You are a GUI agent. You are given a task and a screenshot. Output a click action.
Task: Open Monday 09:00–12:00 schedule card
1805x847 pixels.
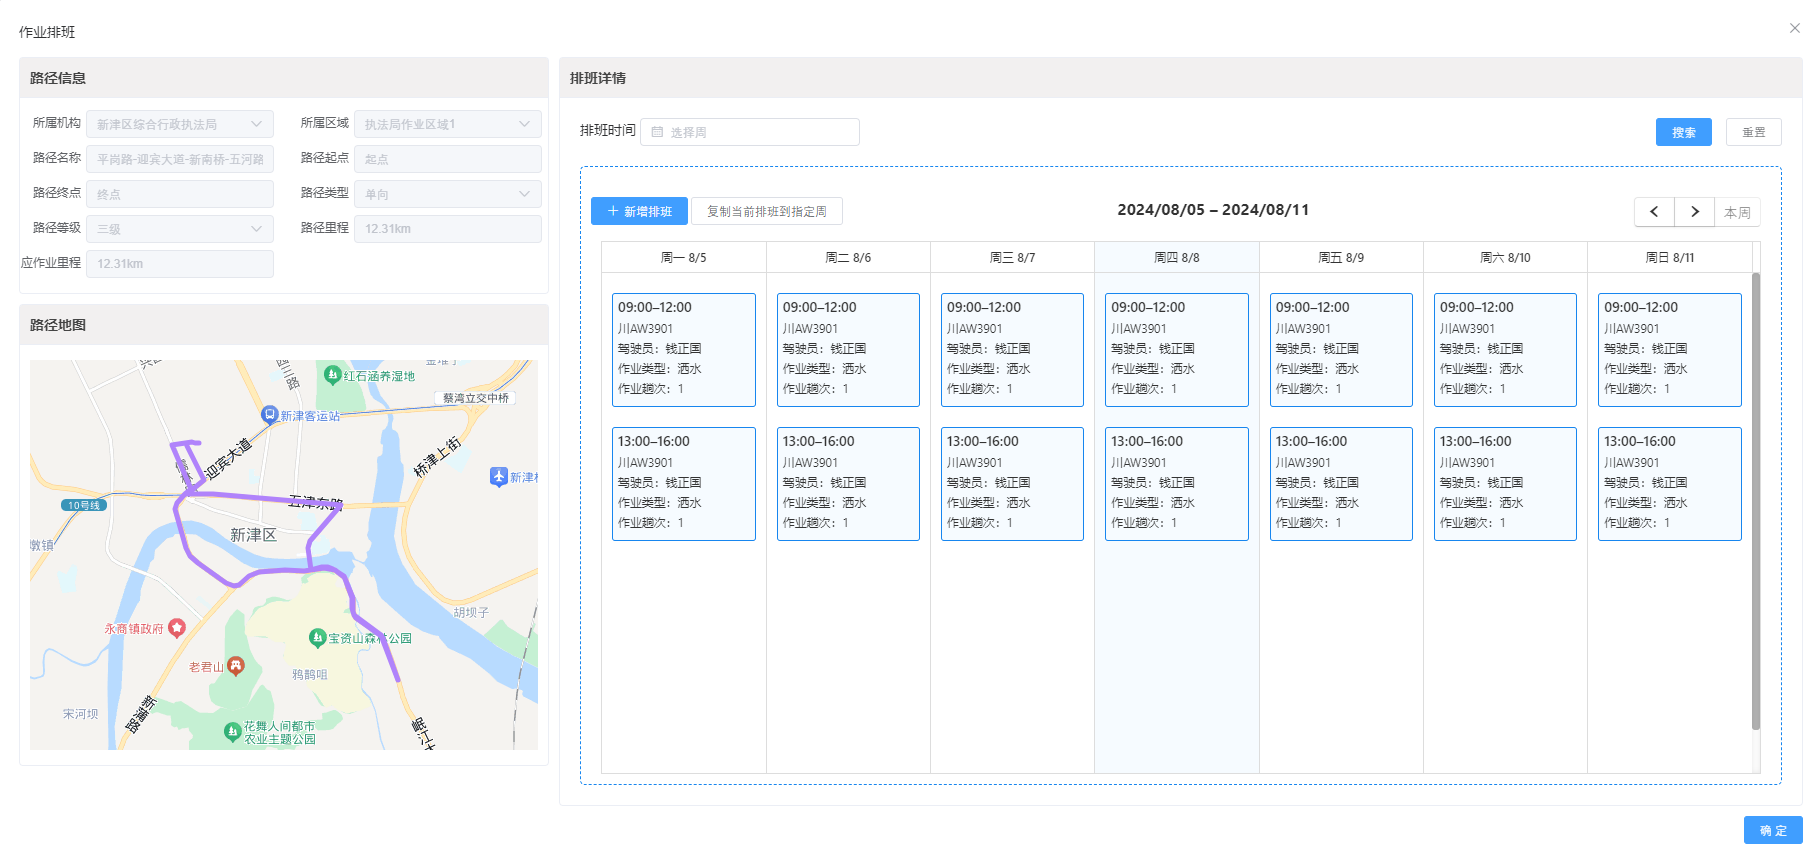point(684,349)
